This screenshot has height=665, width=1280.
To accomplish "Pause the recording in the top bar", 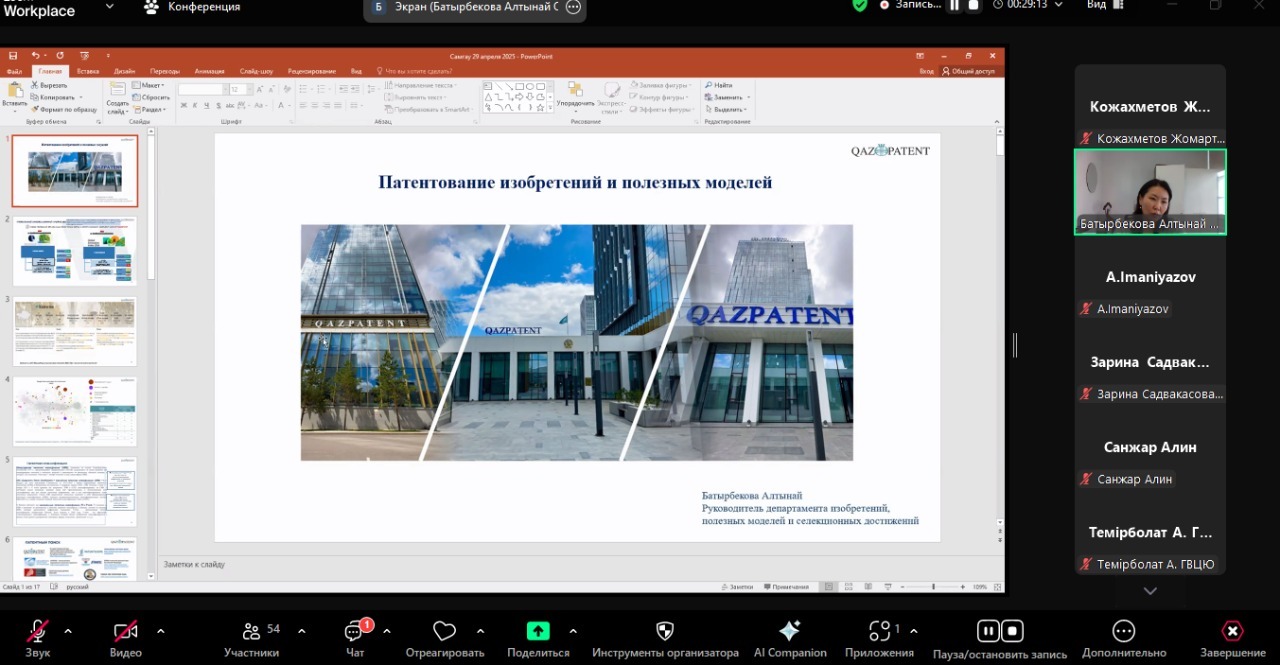I will pos(954,5).
